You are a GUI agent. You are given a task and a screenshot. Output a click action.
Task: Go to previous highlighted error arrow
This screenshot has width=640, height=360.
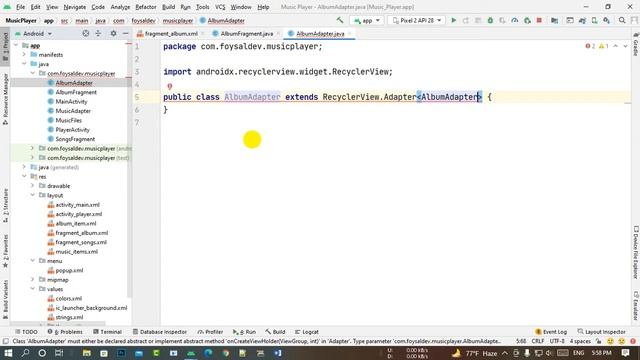616,46
